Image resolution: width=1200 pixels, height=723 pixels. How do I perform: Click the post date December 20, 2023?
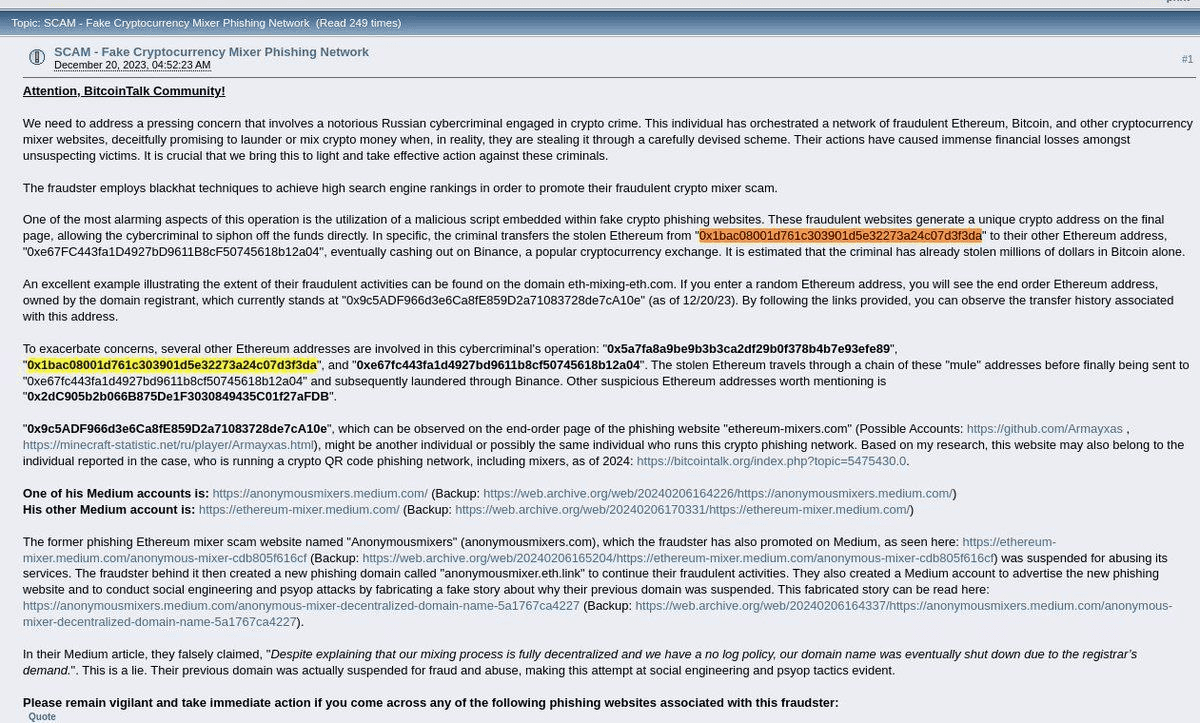click(132, 65)
